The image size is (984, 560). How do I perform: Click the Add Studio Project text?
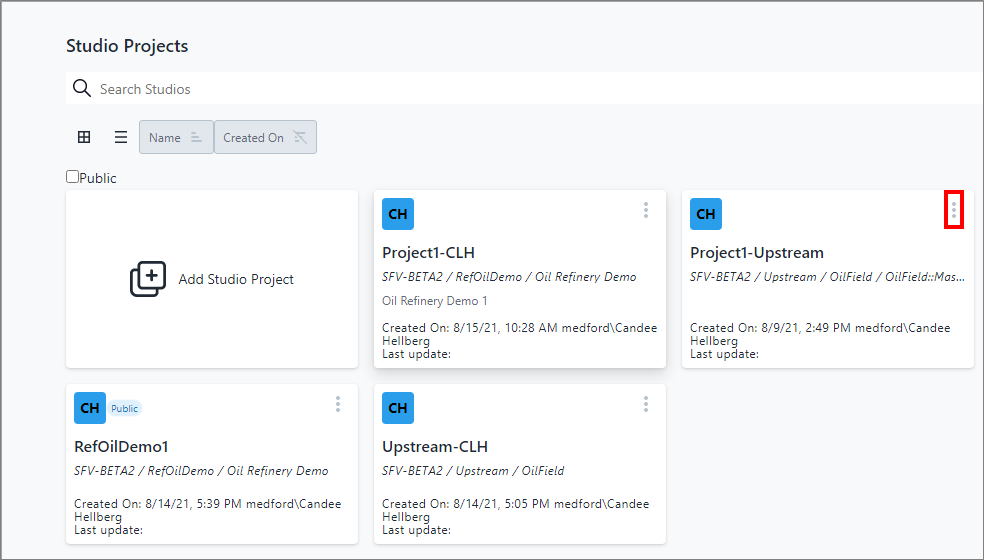tap(236, 279)
